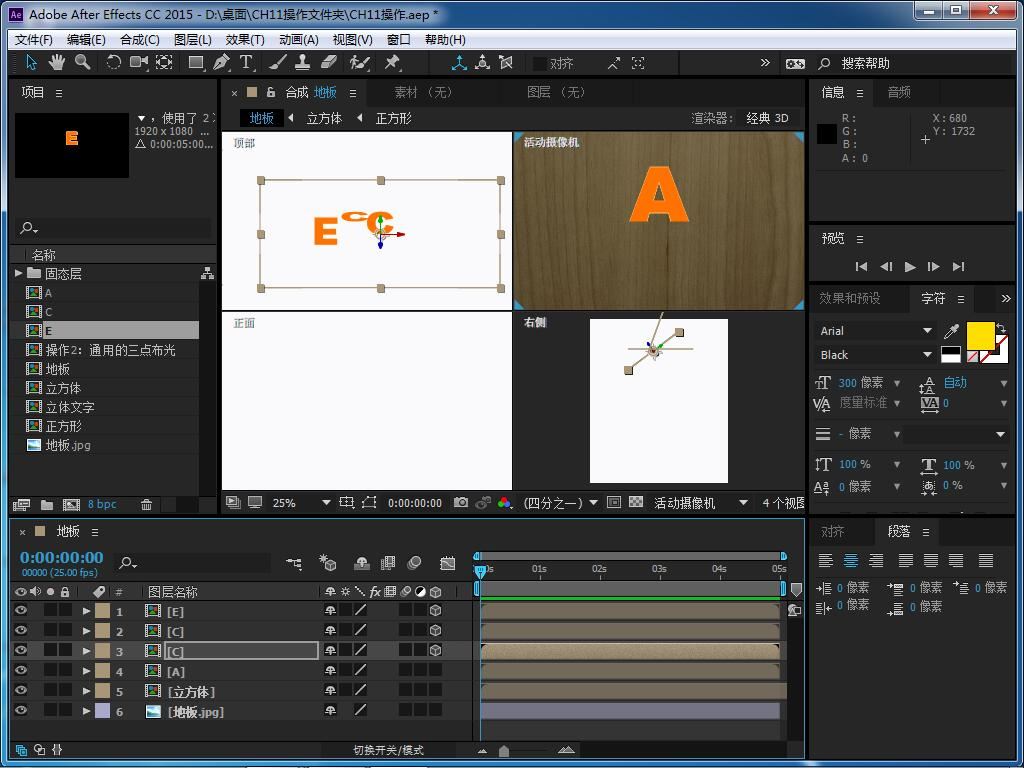The width and height of the screenshot is (1024, 768).
Task: Open the 动画(A) menu
Action: coord(298,40)
